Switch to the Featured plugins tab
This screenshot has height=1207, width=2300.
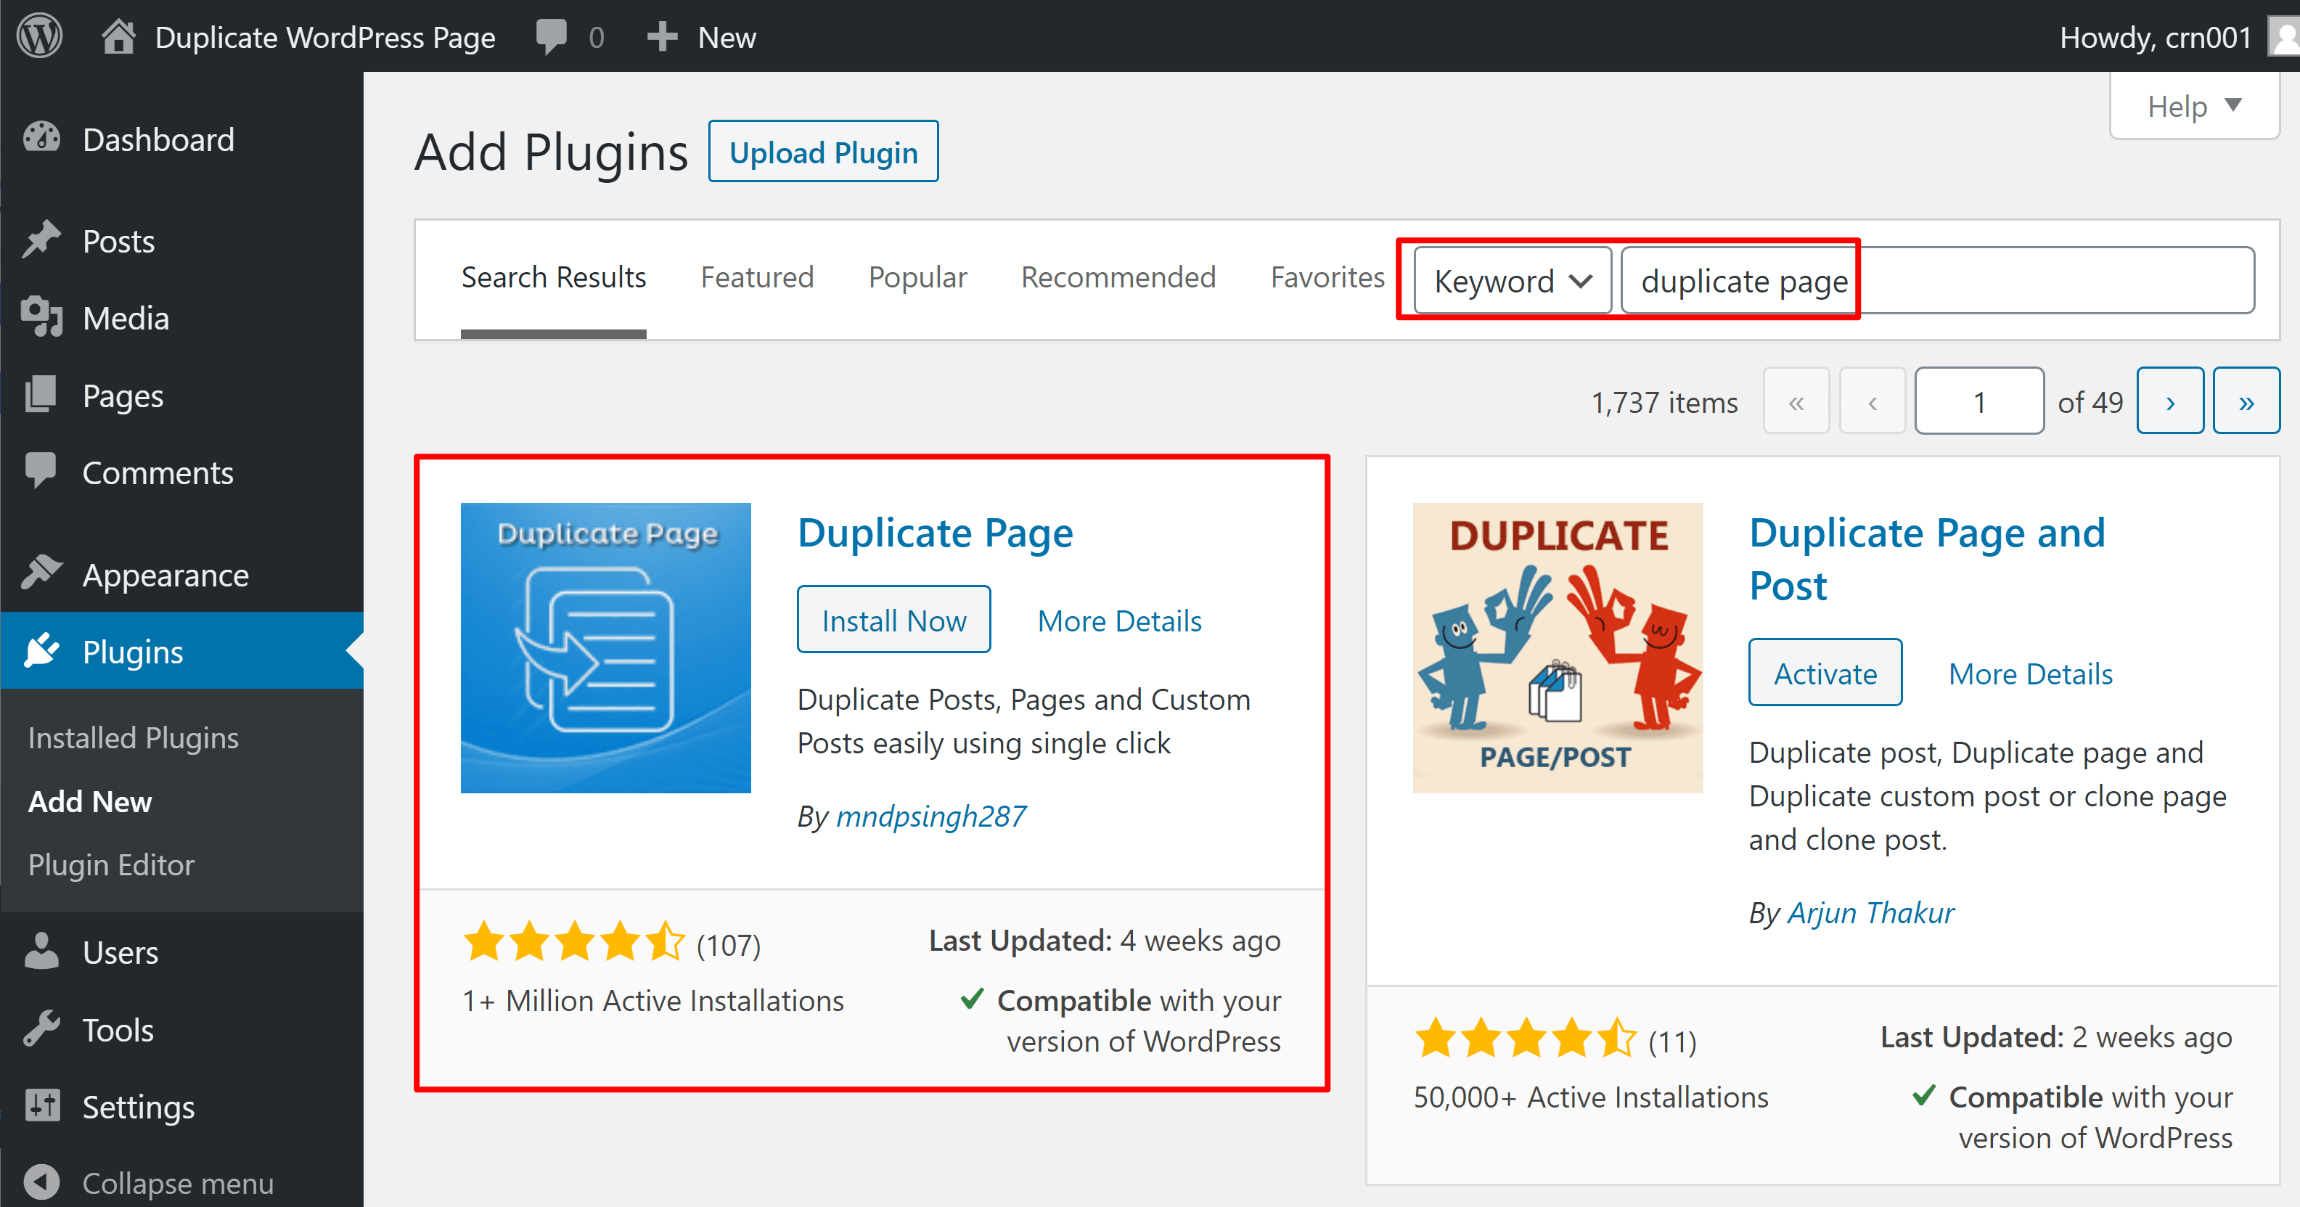tap(757, 277)
